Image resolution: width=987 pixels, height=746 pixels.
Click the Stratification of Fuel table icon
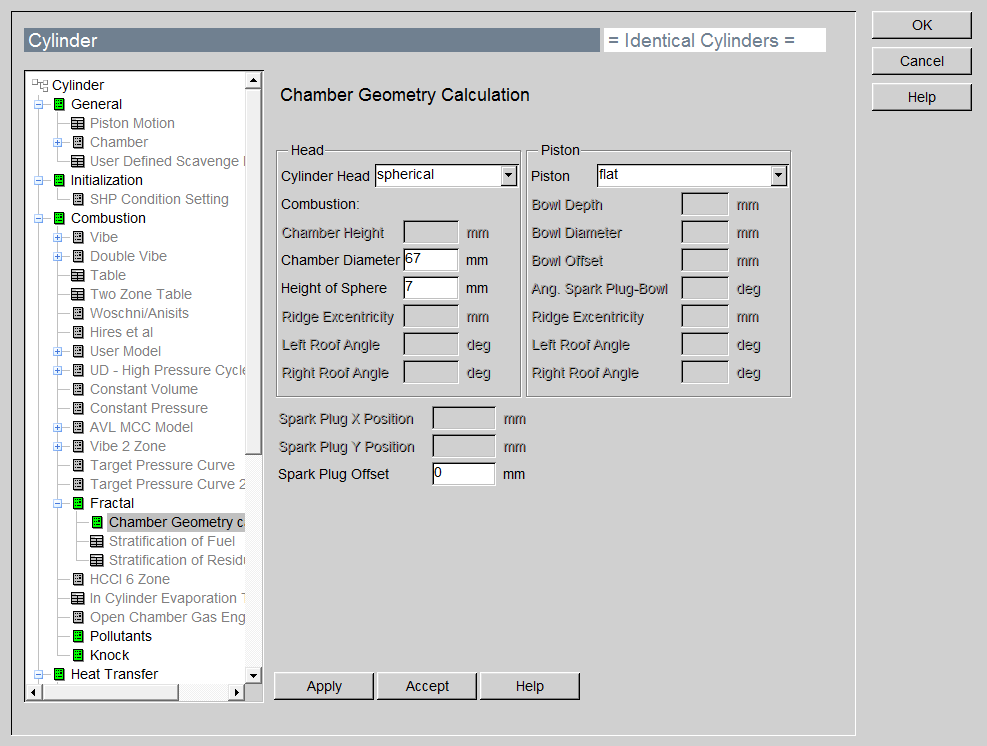96,541
